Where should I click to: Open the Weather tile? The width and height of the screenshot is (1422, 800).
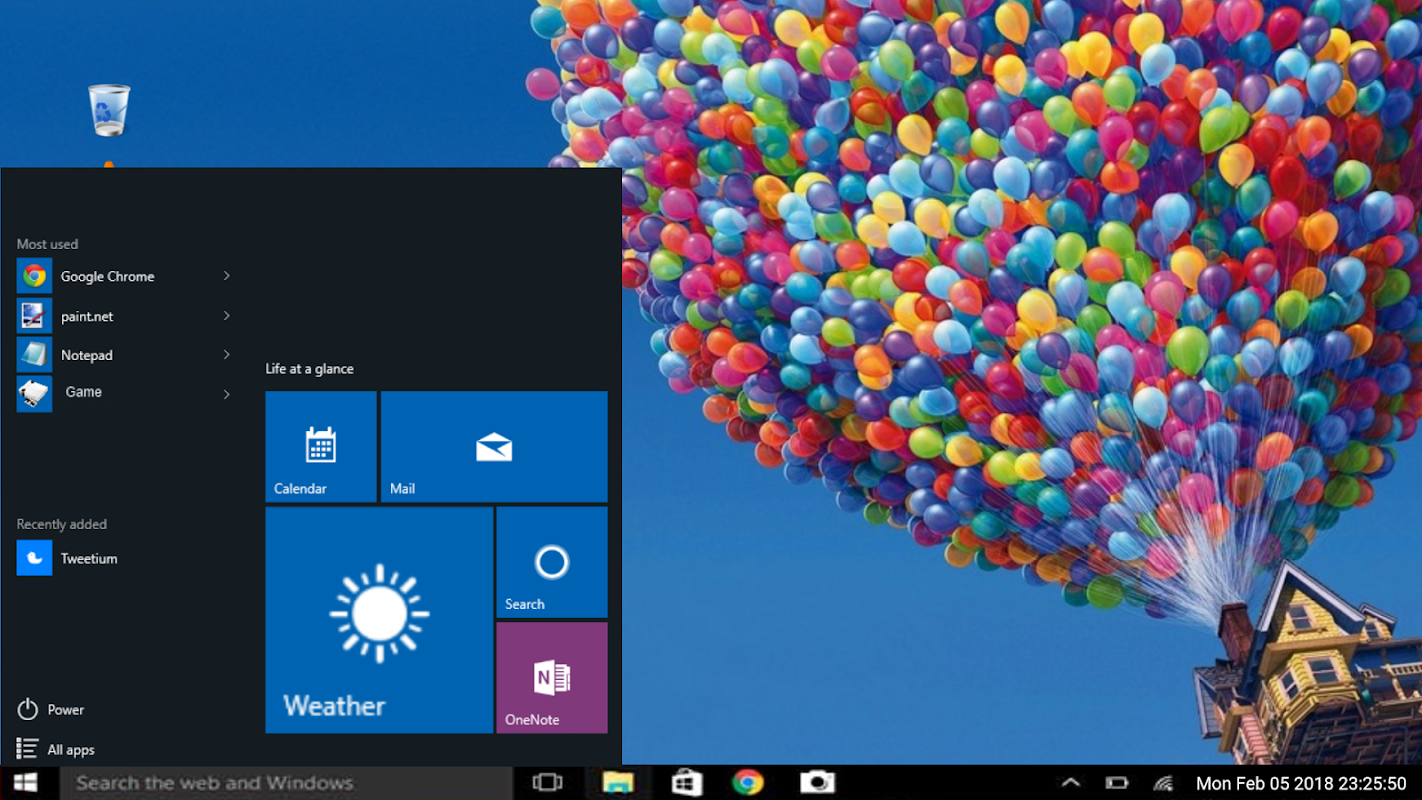(x=379, y=620)
